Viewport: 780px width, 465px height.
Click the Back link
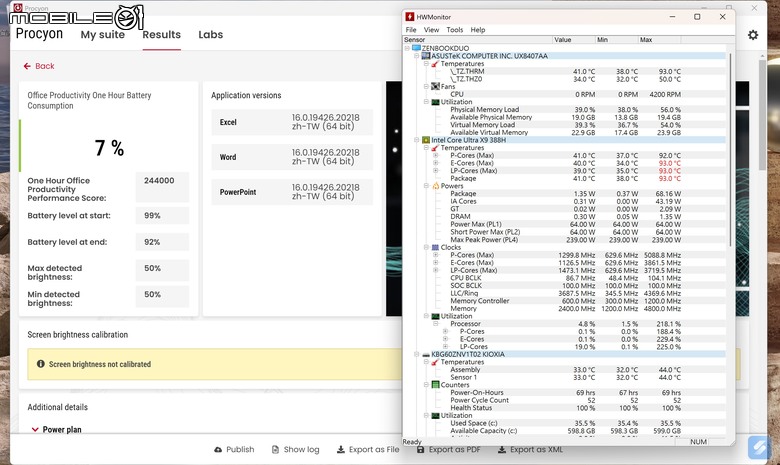click(x=39, y=66)
